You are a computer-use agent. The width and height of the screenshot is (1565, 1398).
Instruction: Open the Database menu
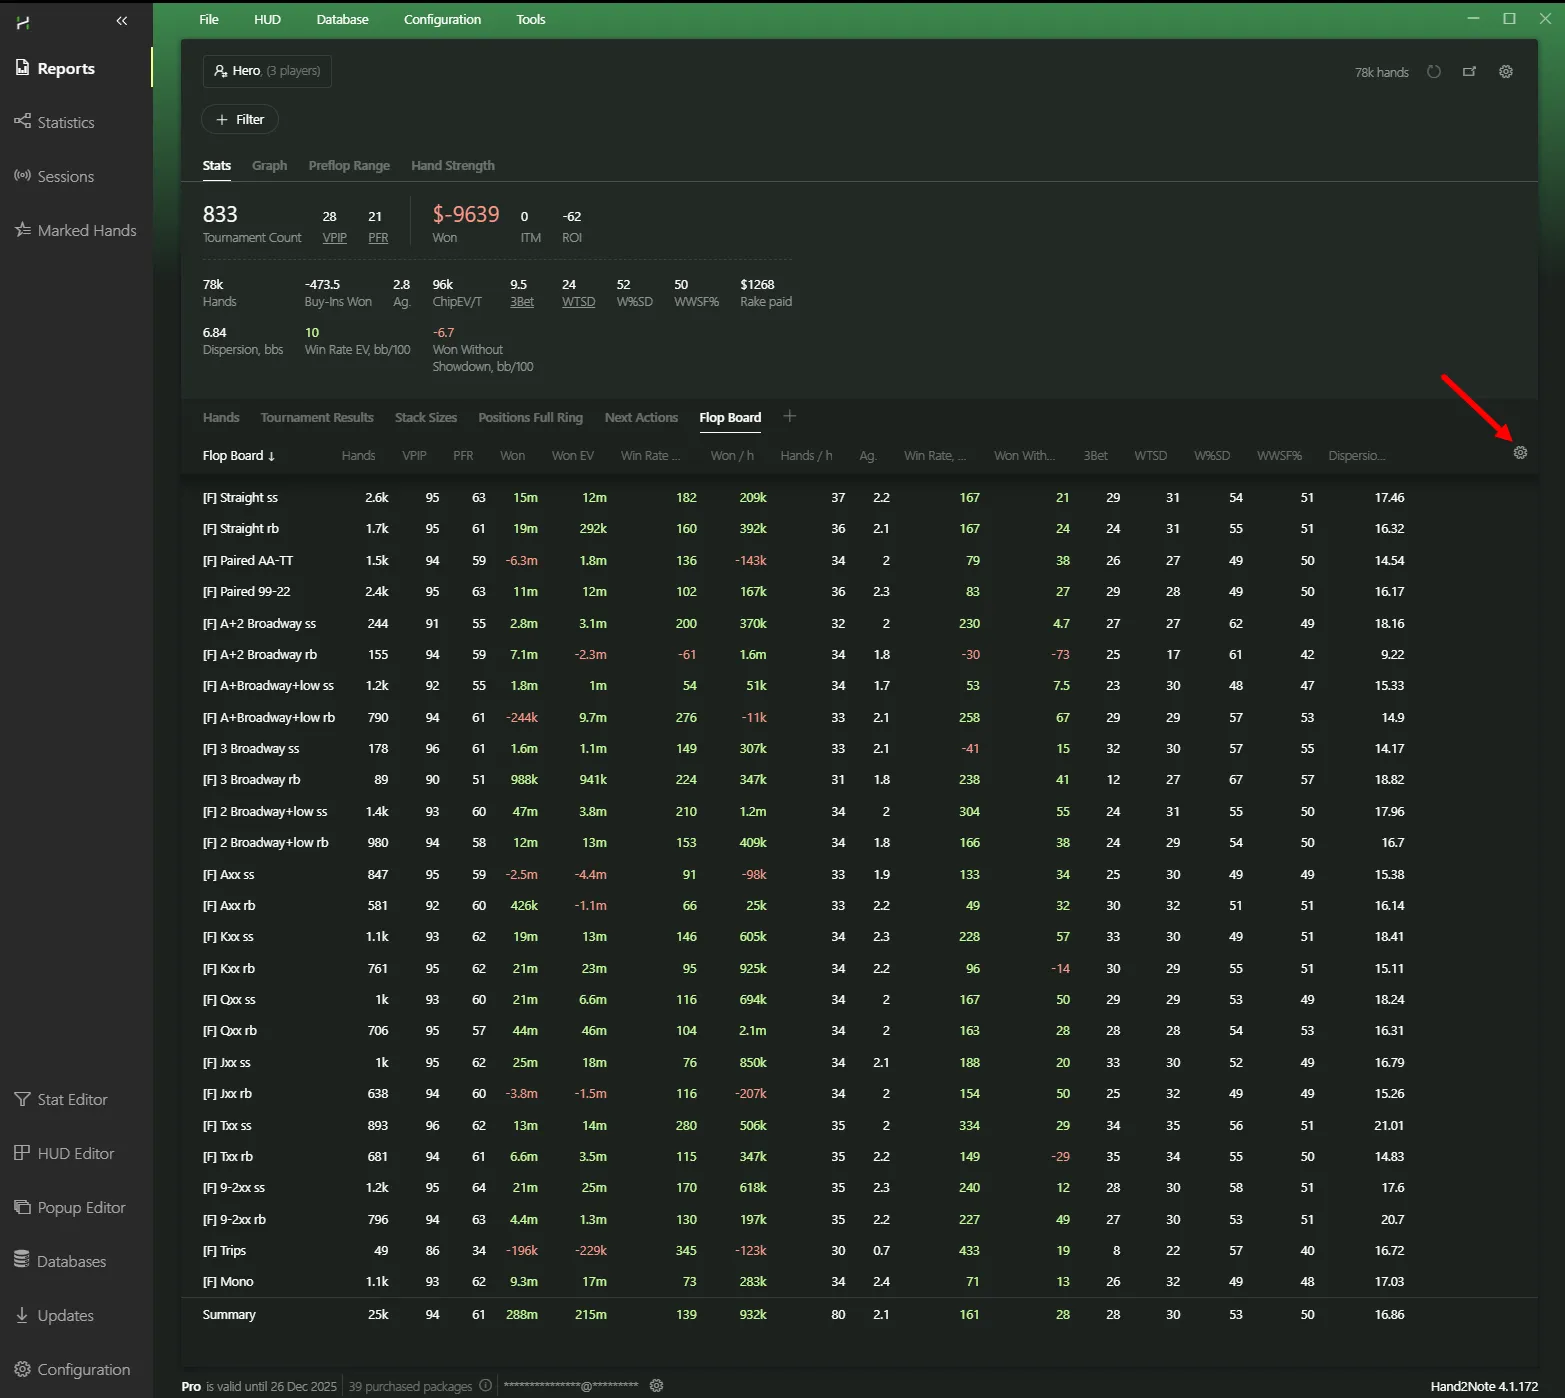click(342, 19)
